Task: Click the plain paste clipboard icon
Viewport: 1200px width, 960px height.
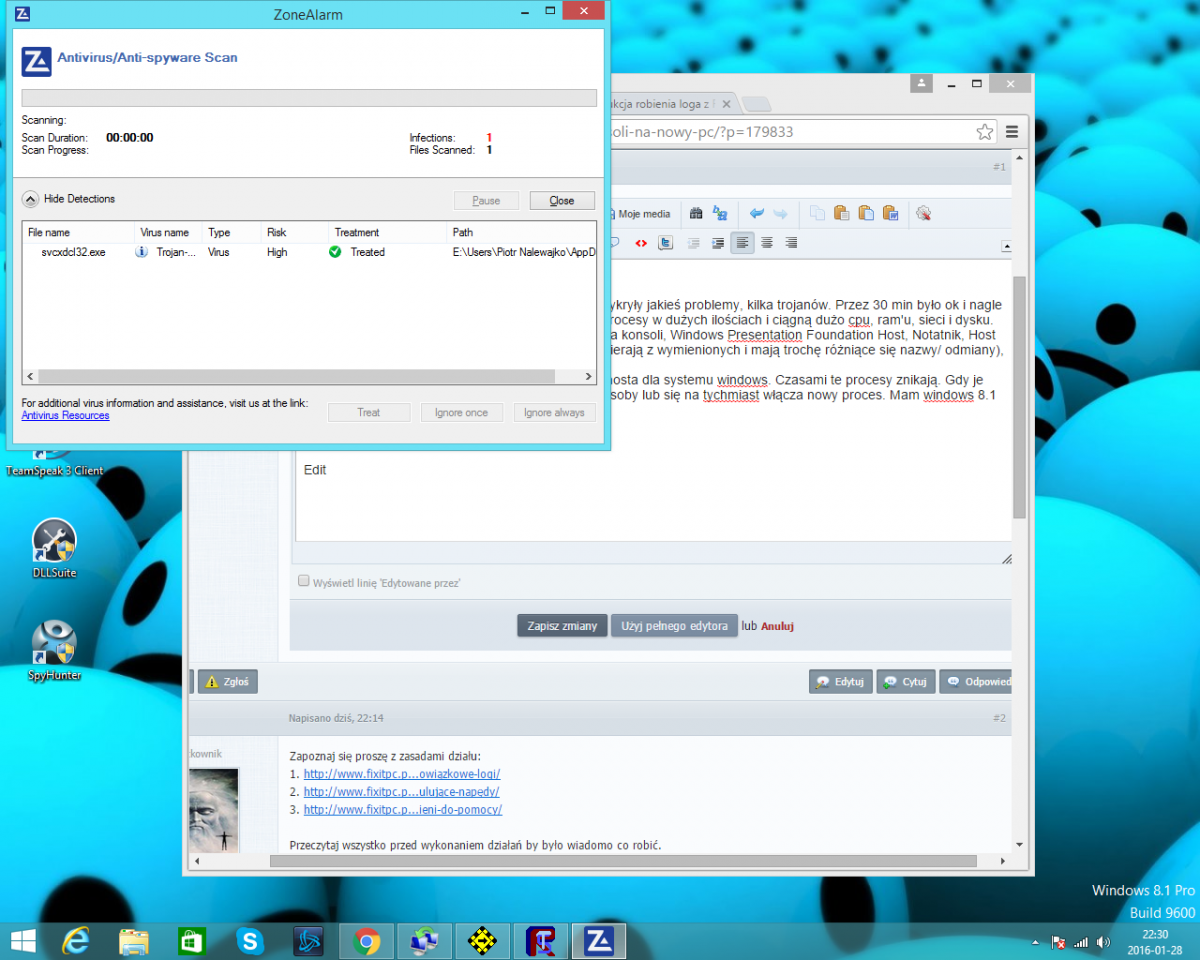Action: (x=841, y=213)
